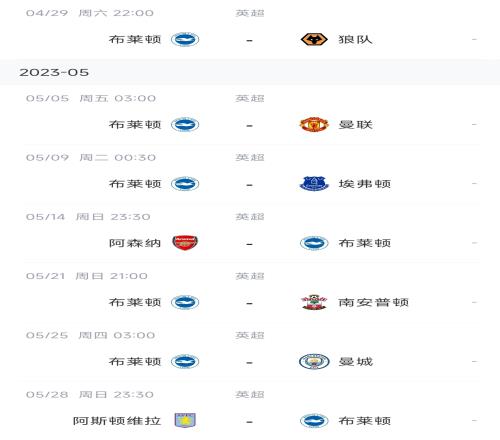Select the 阿森纳 team name
Image resolution: width=500 pixels, height=440 pixels.
click(x=135, y=243)
